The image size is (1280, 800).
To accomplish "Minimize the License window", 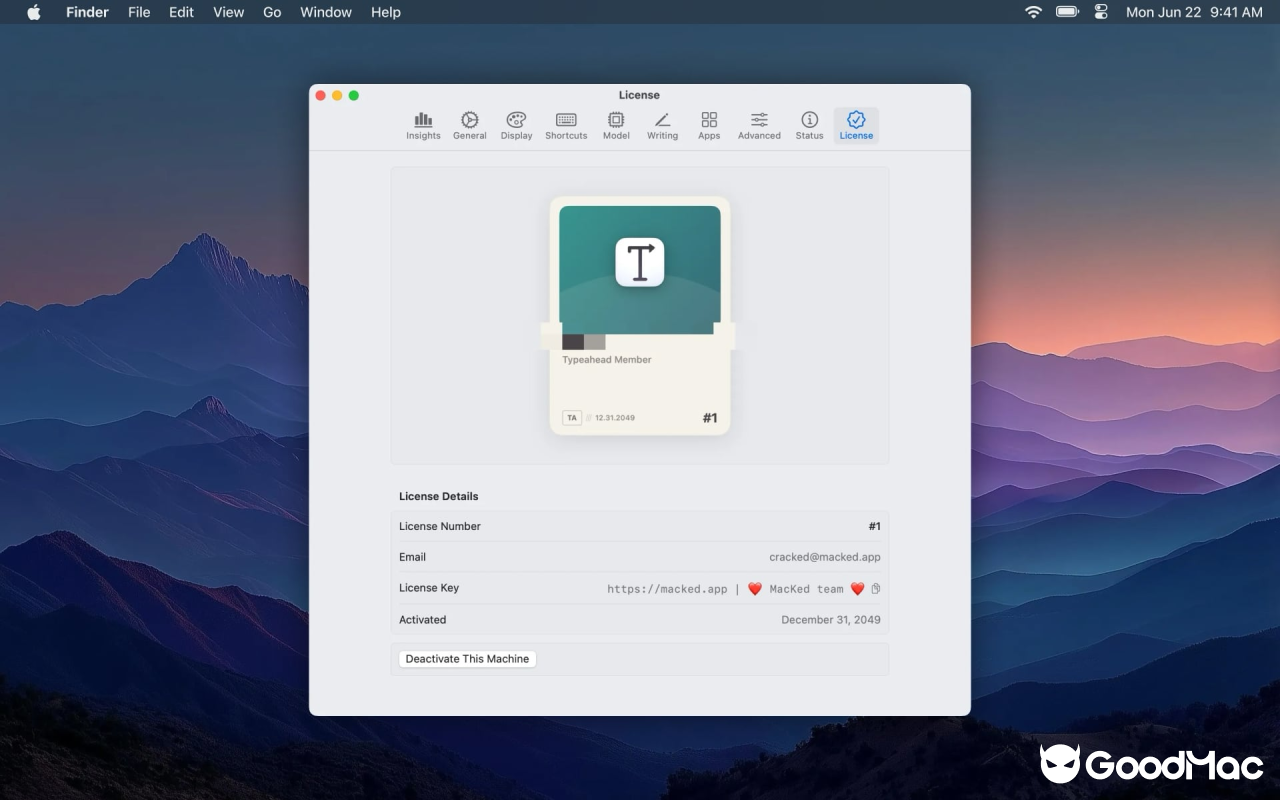I will coord(337,95).
